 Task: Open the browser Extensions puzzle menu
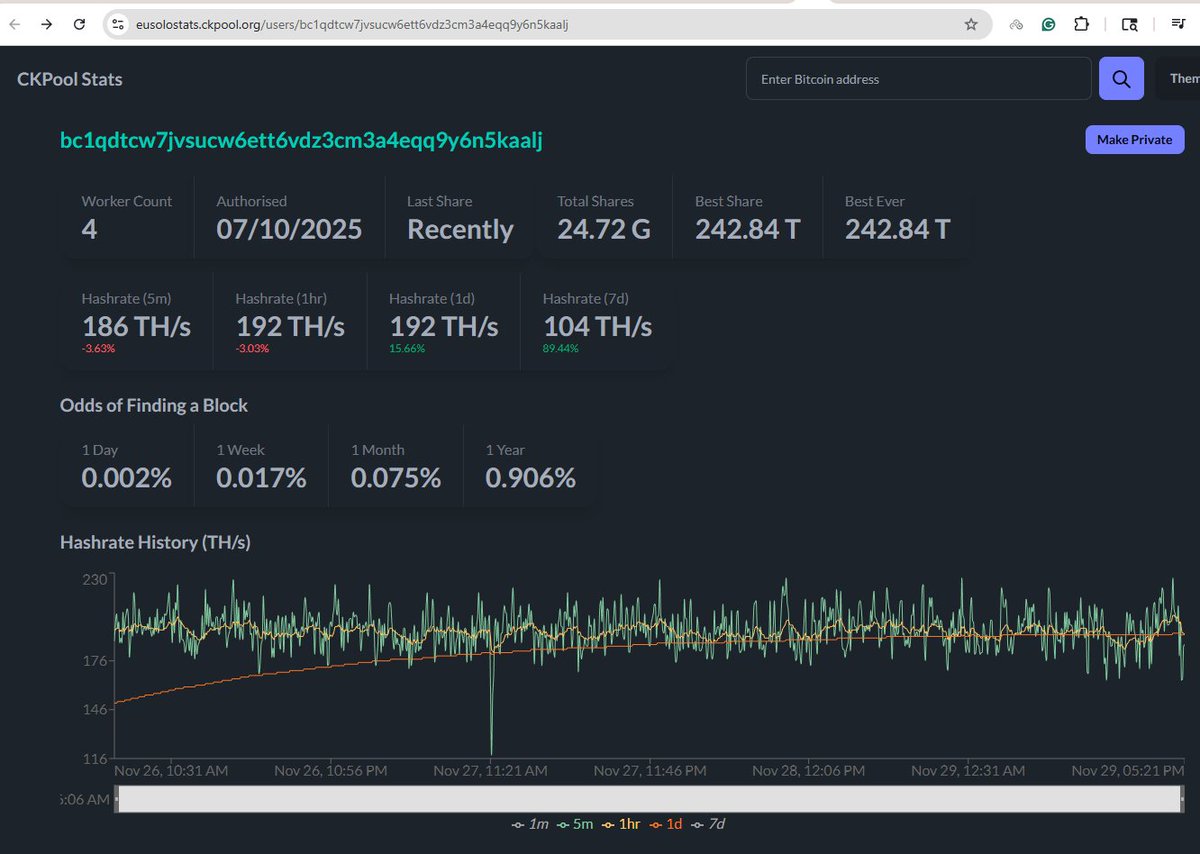[x=1081, y=25]
